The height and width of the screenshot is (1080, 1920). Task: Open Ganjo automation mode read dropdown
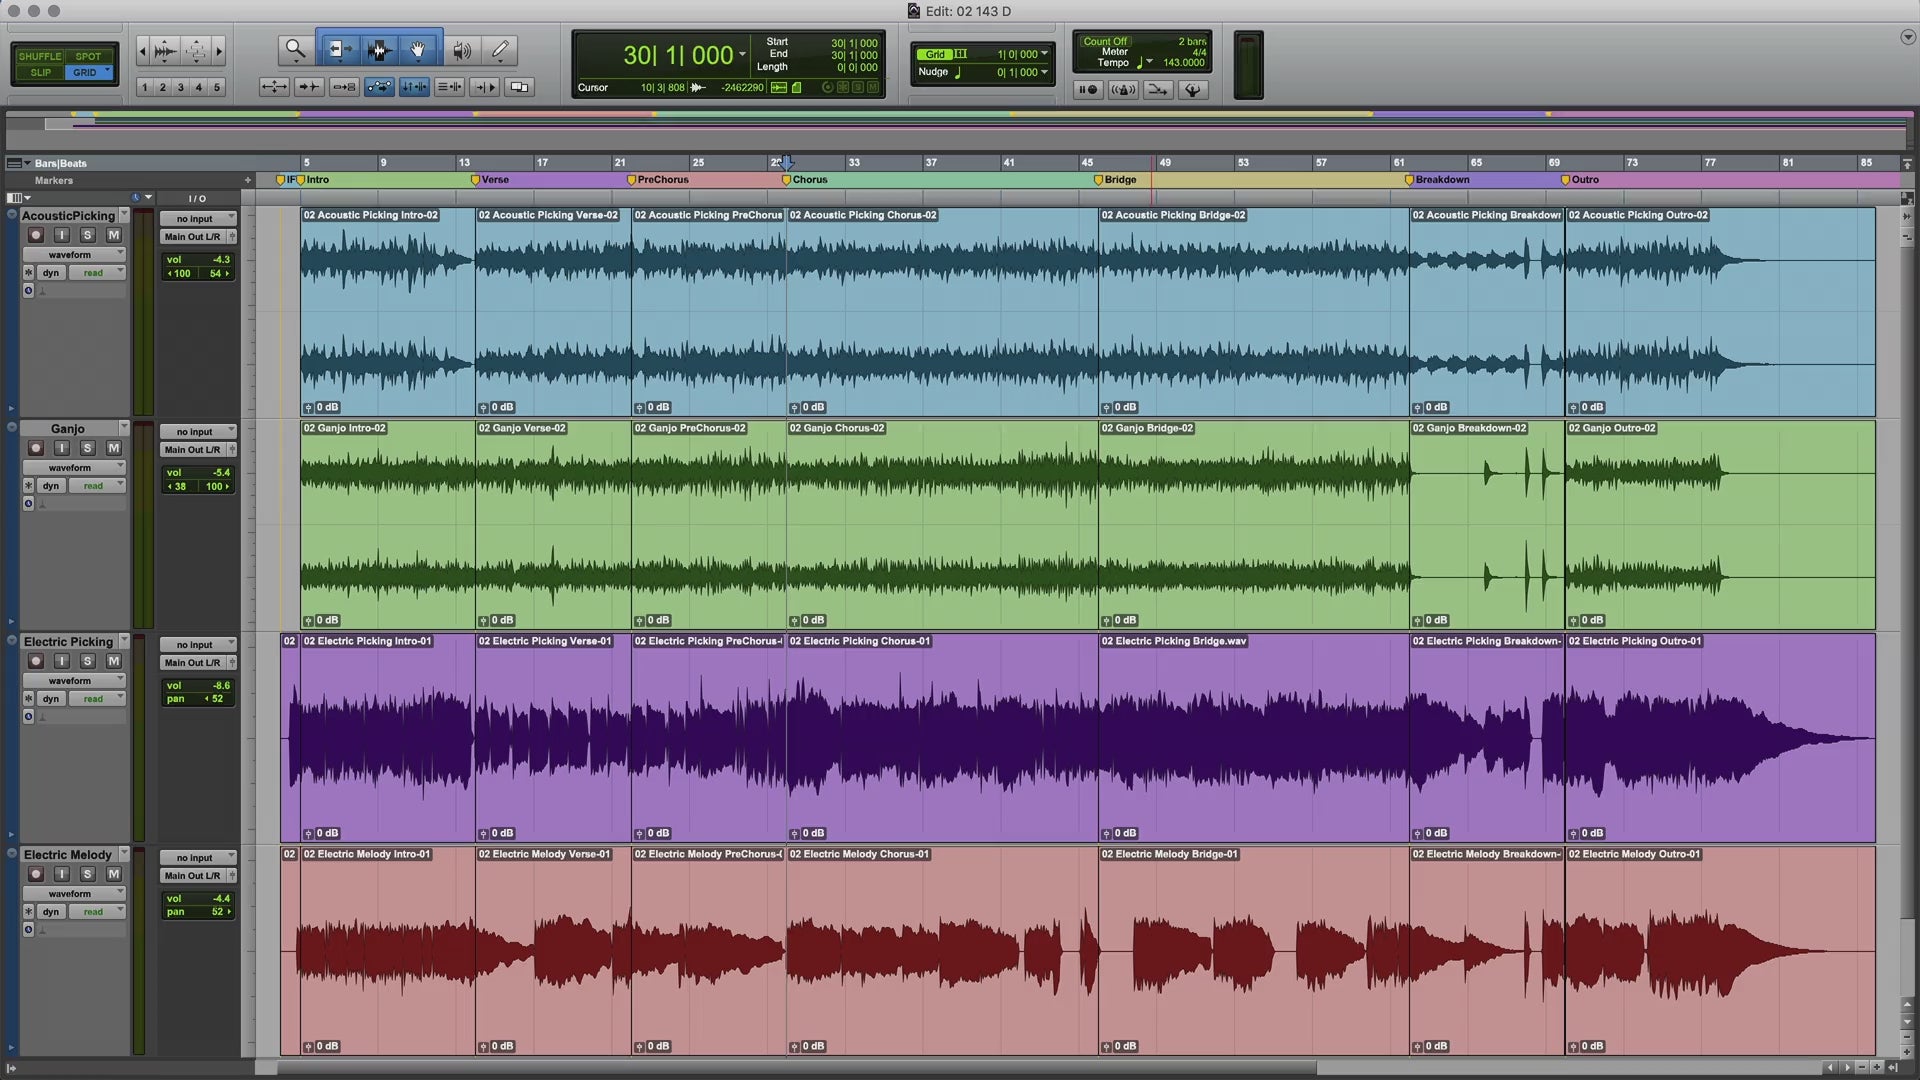click(x=96, y=486)
